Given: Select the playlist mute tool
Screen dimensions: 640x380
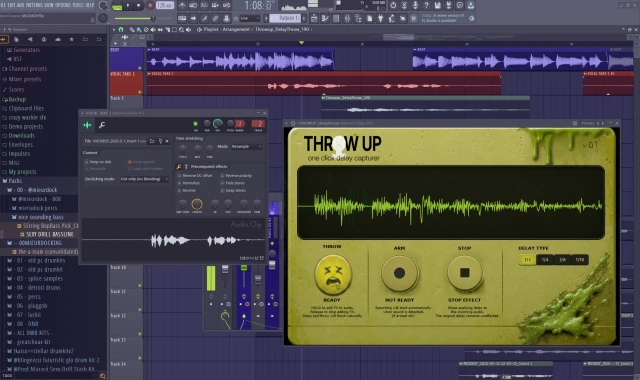Looking at the screenshot, I should click(x=153, y=29).
